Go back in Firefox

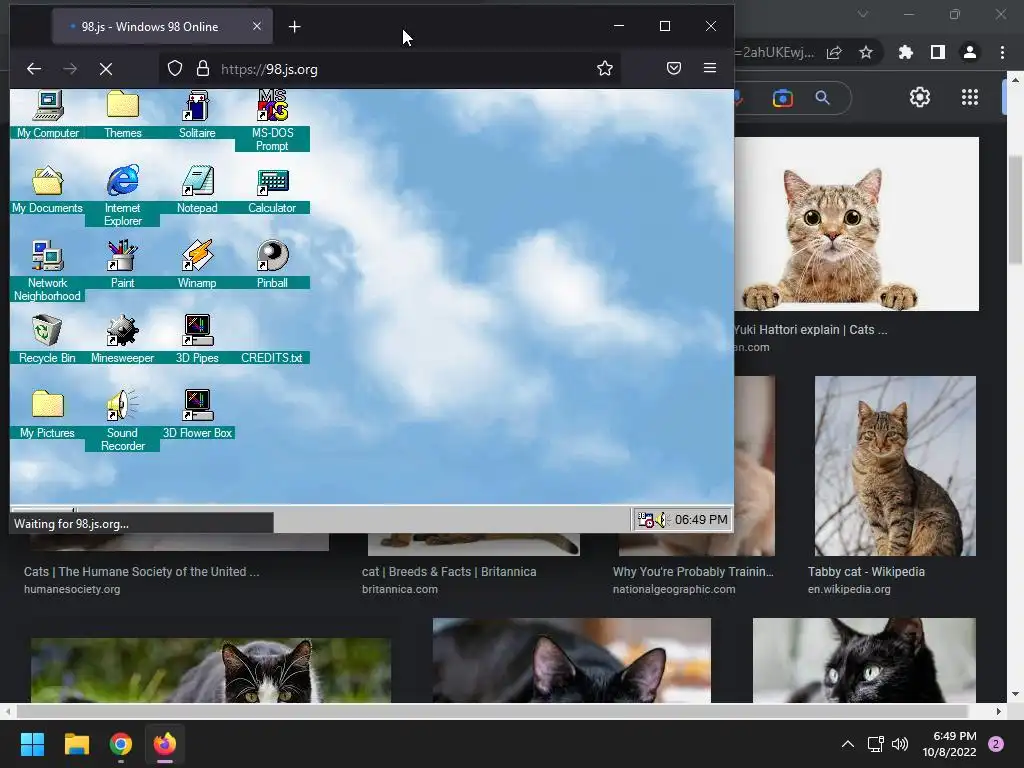(34, 69)
